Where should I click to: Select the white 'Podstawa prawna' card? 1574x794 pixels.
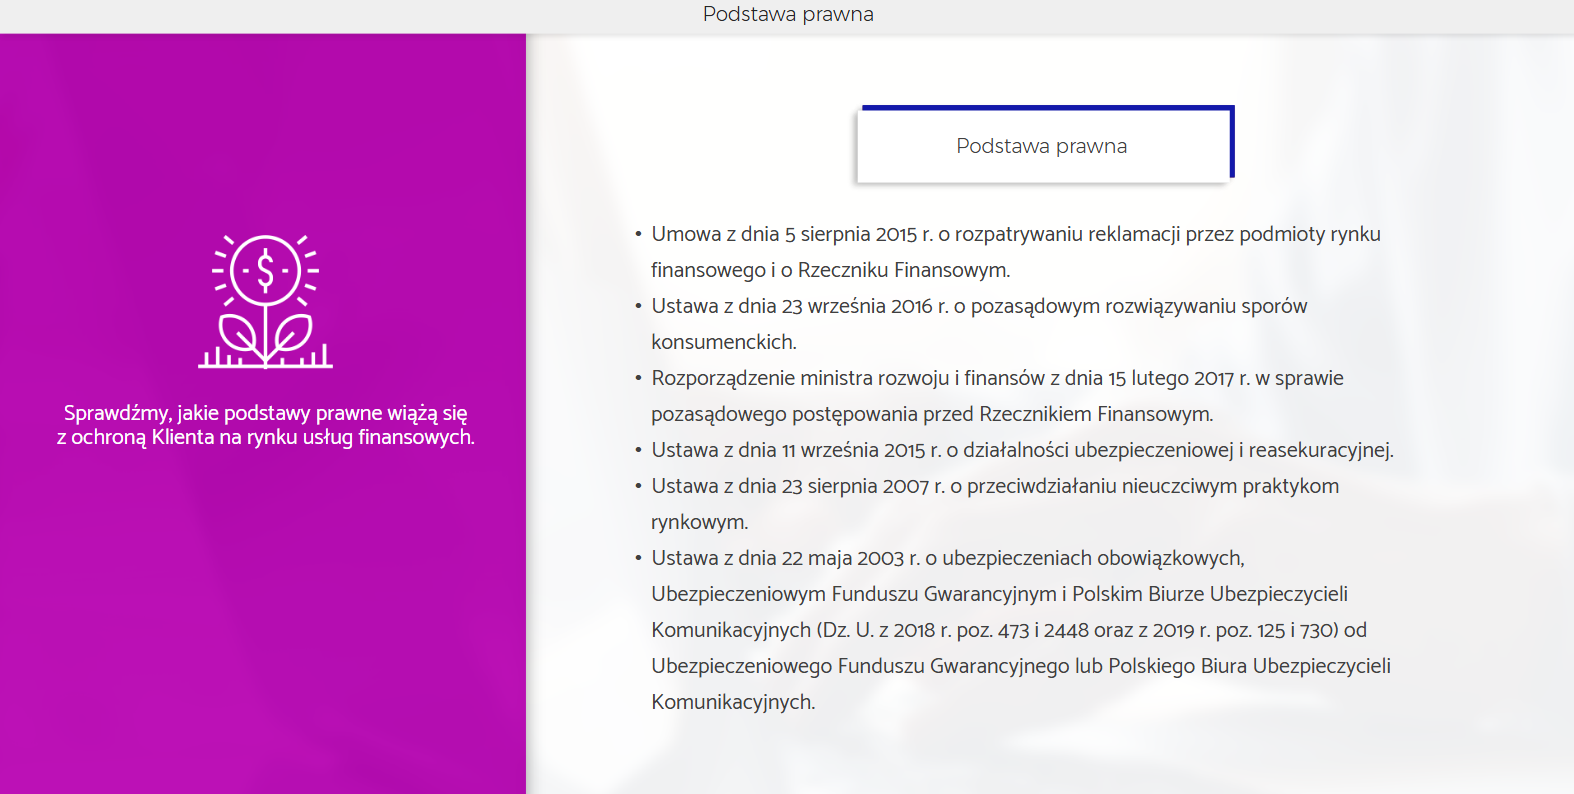(x=1041, y=146)
